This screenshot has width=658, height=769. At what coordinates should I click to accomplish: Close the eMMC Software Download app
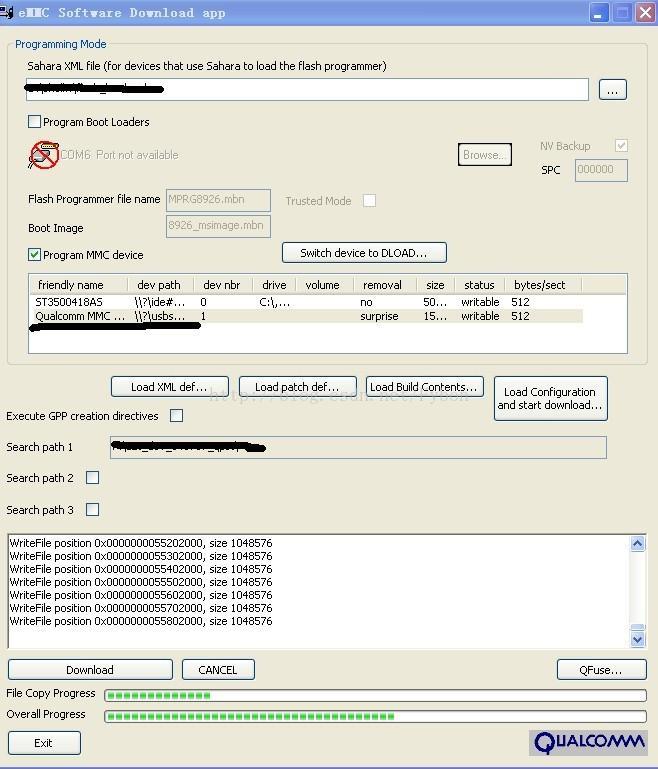(646, 13)
